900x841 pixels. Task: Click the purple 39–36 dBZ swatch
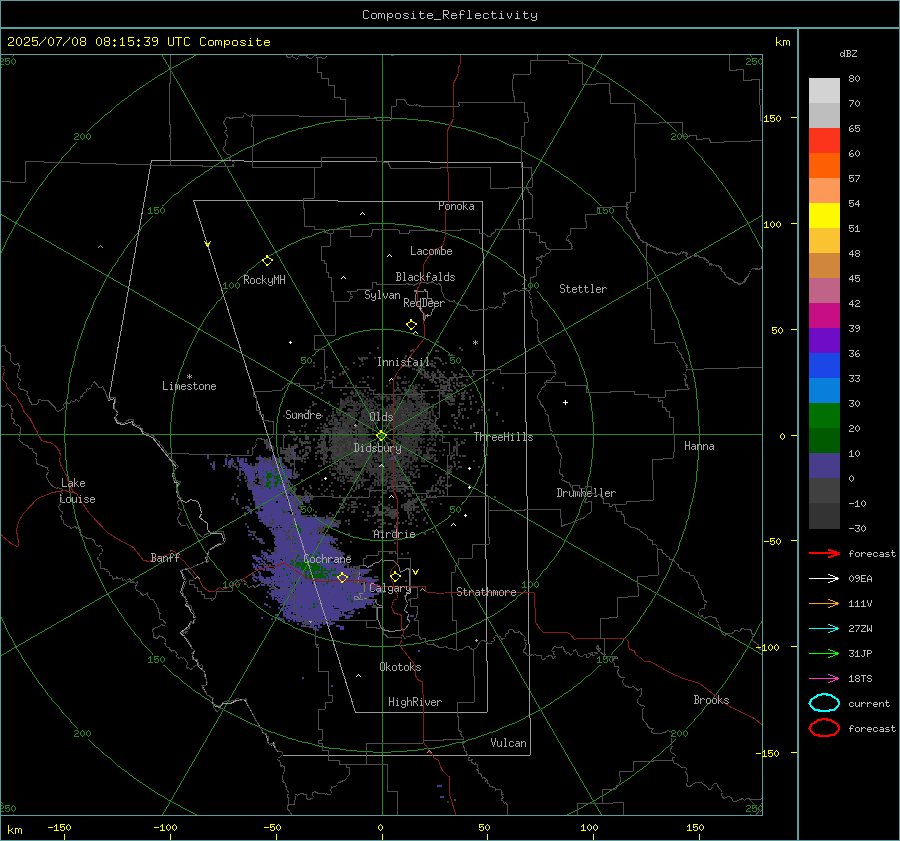click(824, 341)
